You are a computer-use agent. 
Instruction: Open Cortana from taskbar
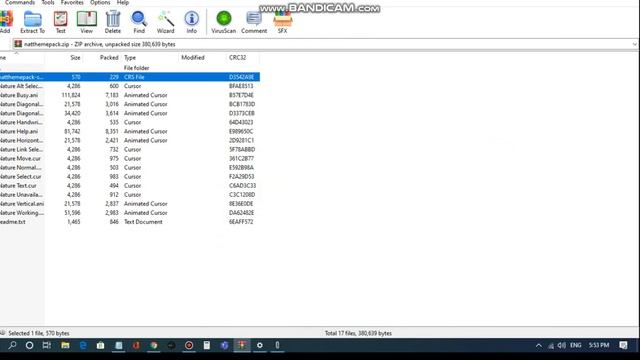tap(29, 345)
